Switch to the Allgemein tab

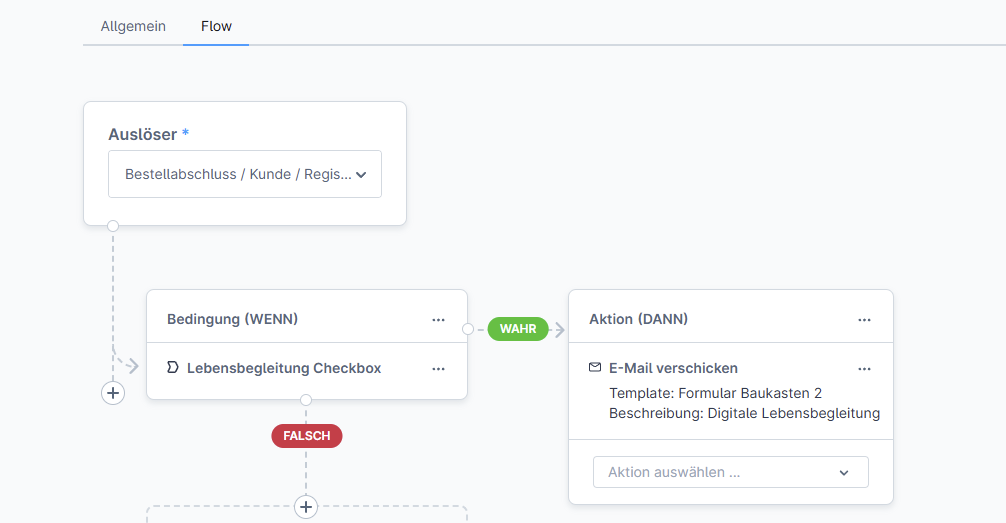[133, 26]
